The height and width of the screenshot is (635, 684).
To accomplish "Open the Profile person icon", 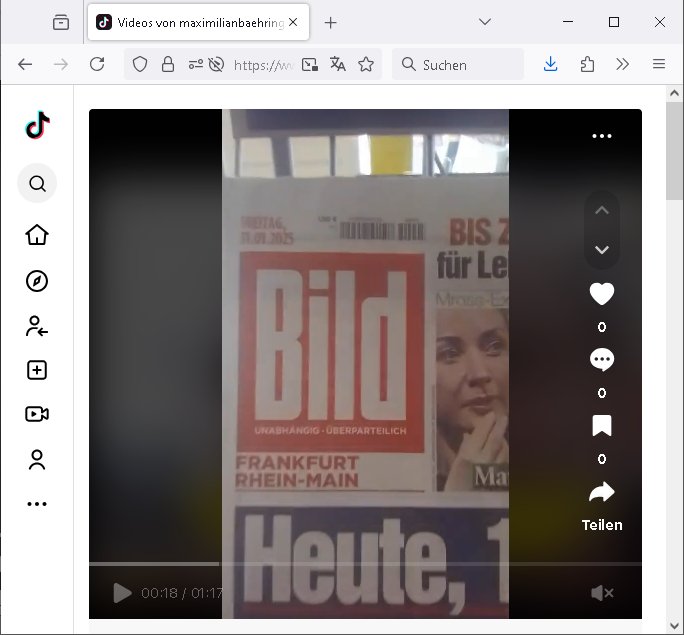I will coord(37,460).
